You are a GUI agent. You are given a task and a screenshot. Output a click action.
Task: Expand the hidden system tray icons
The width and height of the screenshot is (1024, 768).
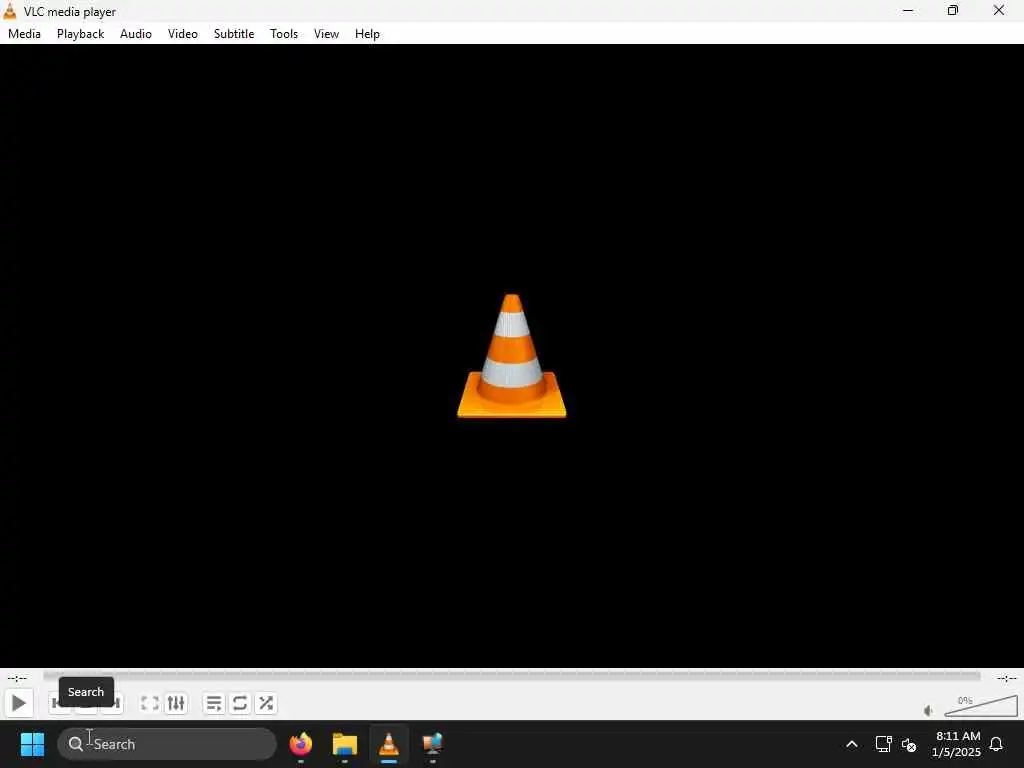pos(852,744)
